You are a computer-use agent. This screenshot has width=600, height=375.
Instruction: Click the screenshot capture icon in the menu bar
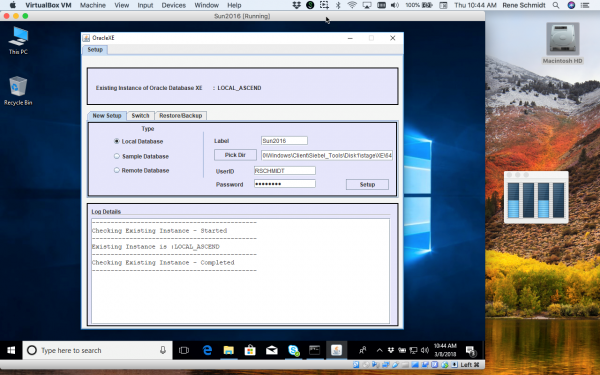[x=324, y=5]
